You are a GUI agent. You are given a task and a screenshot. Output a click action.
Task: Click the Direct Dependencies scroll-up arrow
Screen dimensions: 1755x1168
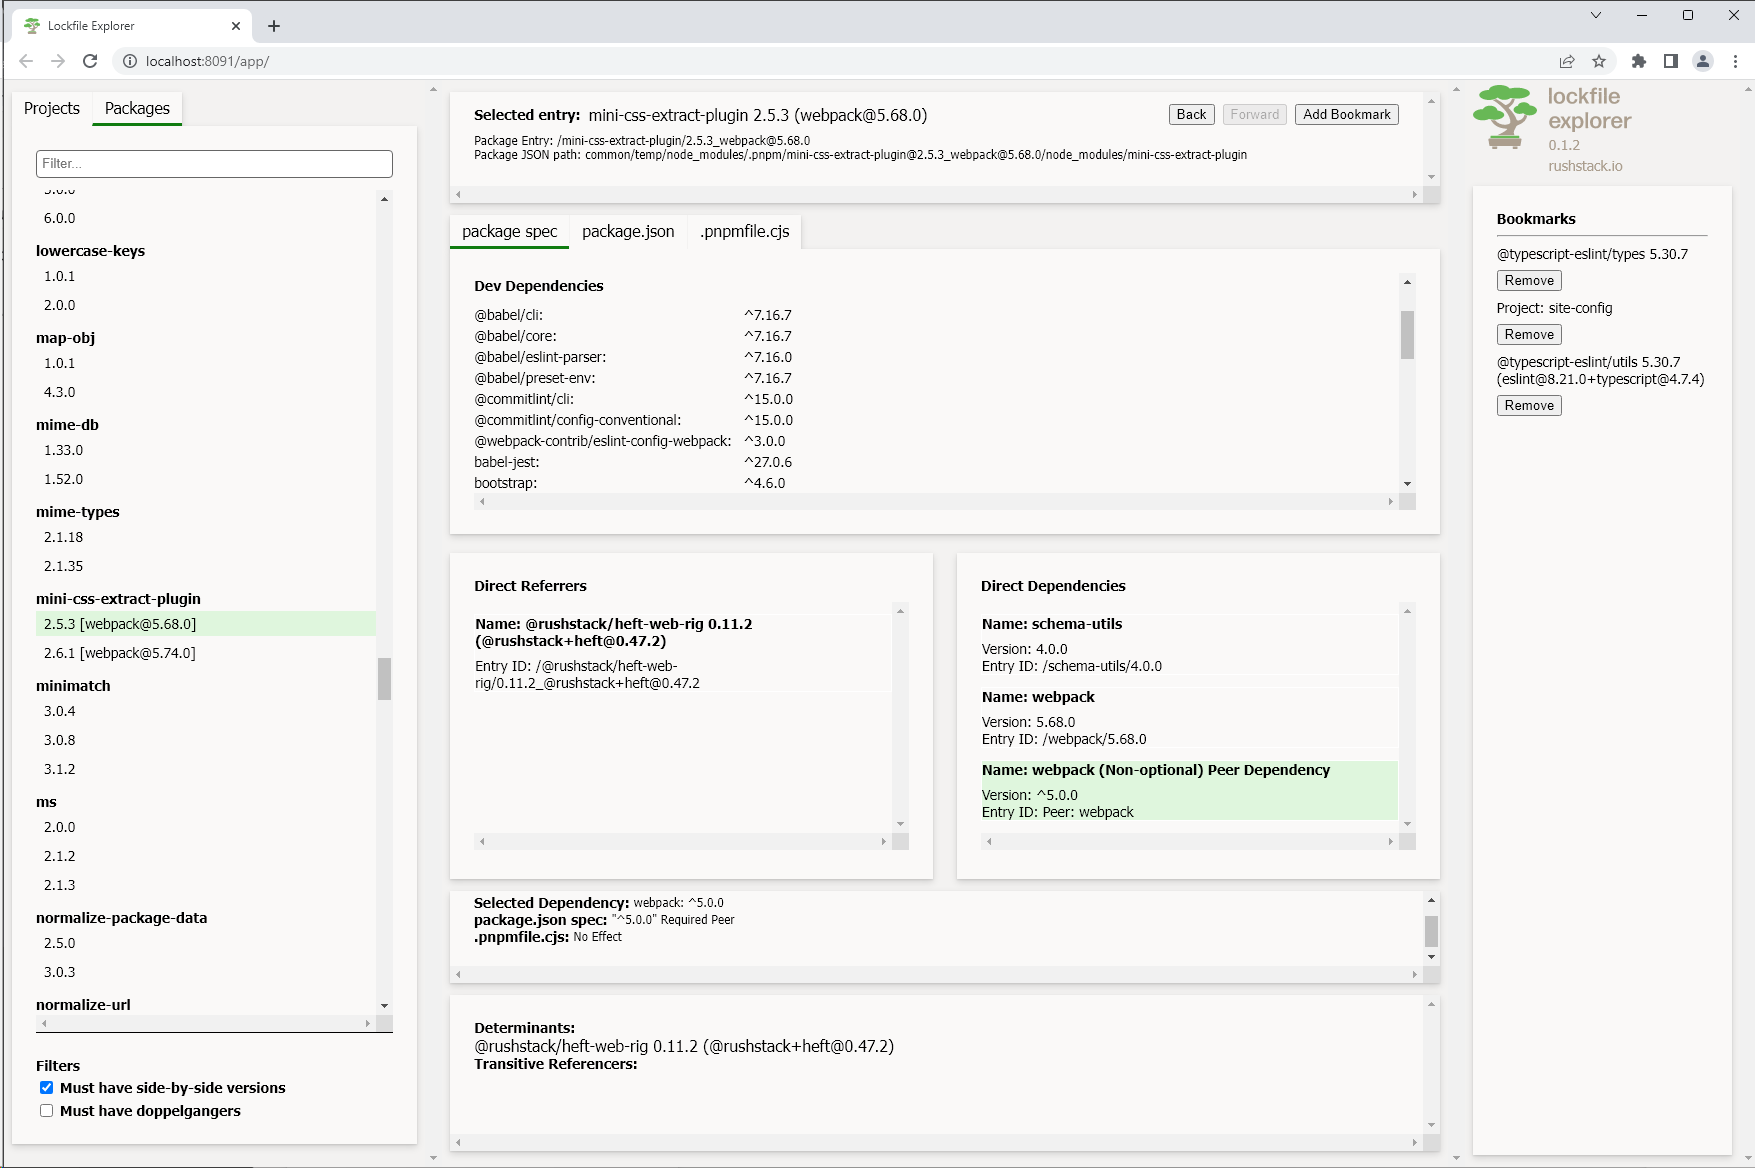tap(1407, 611)
